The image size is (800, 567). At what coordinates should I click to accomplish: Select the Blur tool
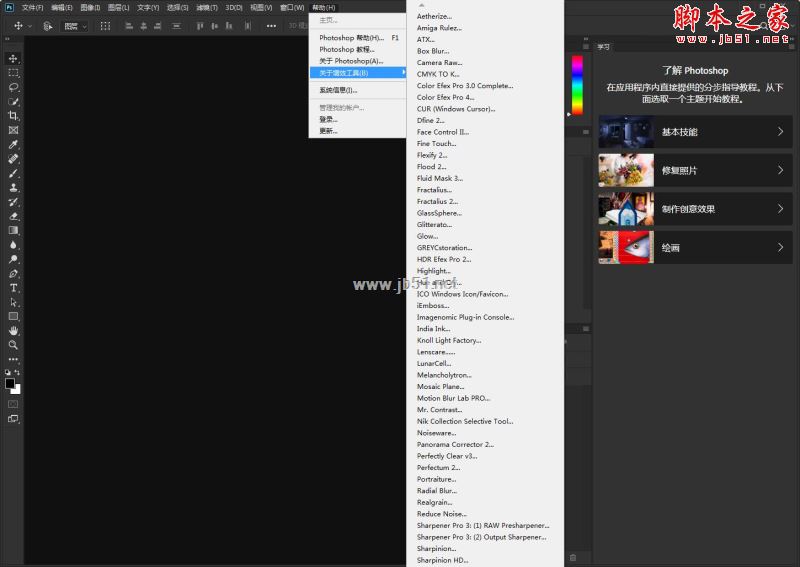tap(13, 244)
